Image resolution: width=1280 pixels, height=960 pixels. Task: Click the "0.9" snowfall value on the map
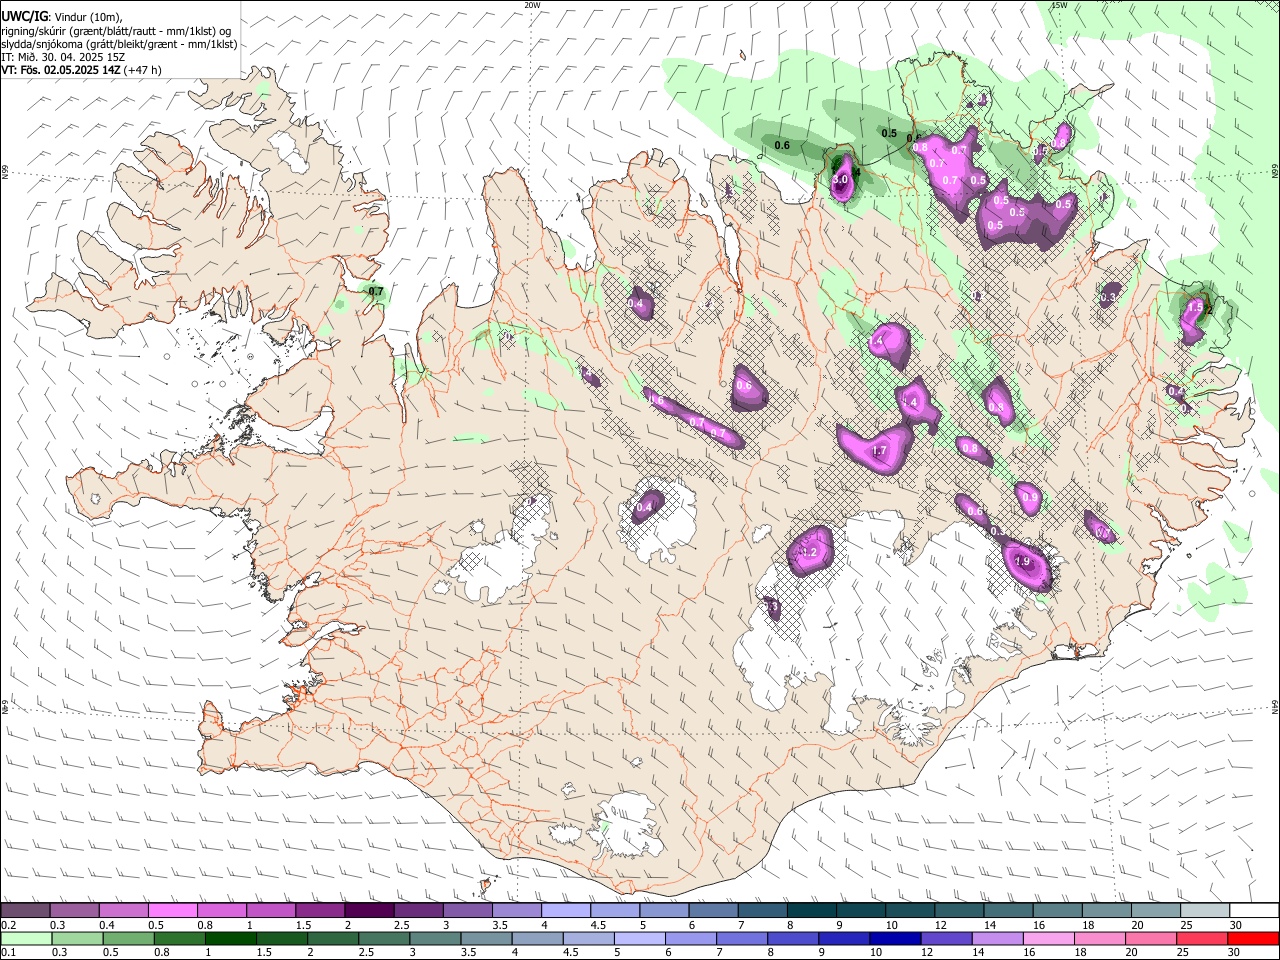point(1029,497)
